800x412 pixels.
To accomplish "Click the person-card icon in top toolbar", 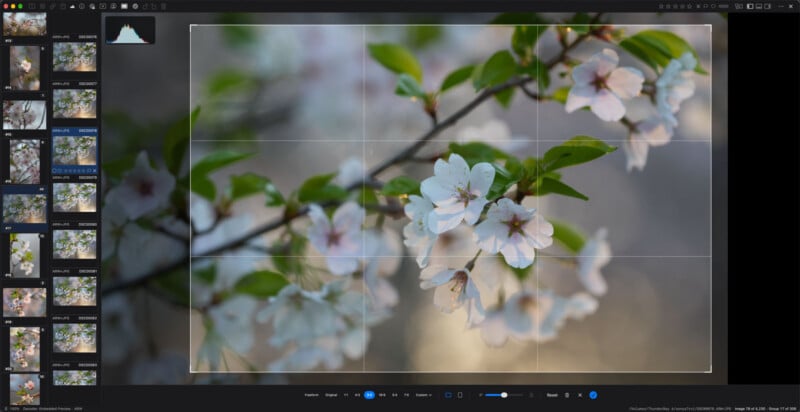I will pyautogui.click(x=113, y=6).
